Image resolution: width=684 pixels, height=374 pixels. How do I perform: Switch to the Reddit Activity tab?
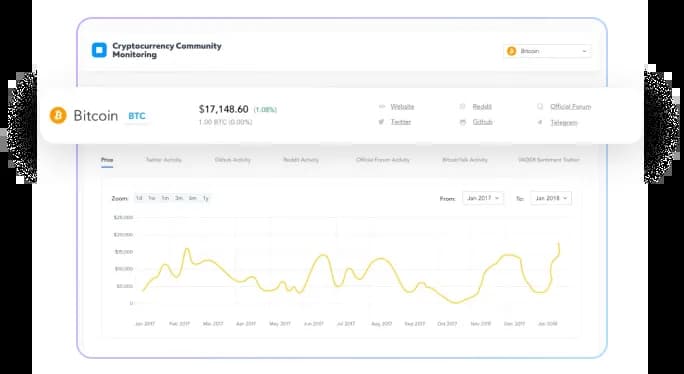(x=301, y=160)
